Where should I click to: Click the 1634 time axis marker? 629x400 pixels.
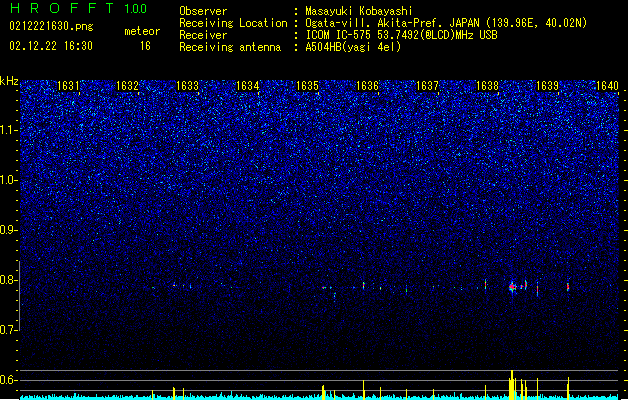[248, 86]
